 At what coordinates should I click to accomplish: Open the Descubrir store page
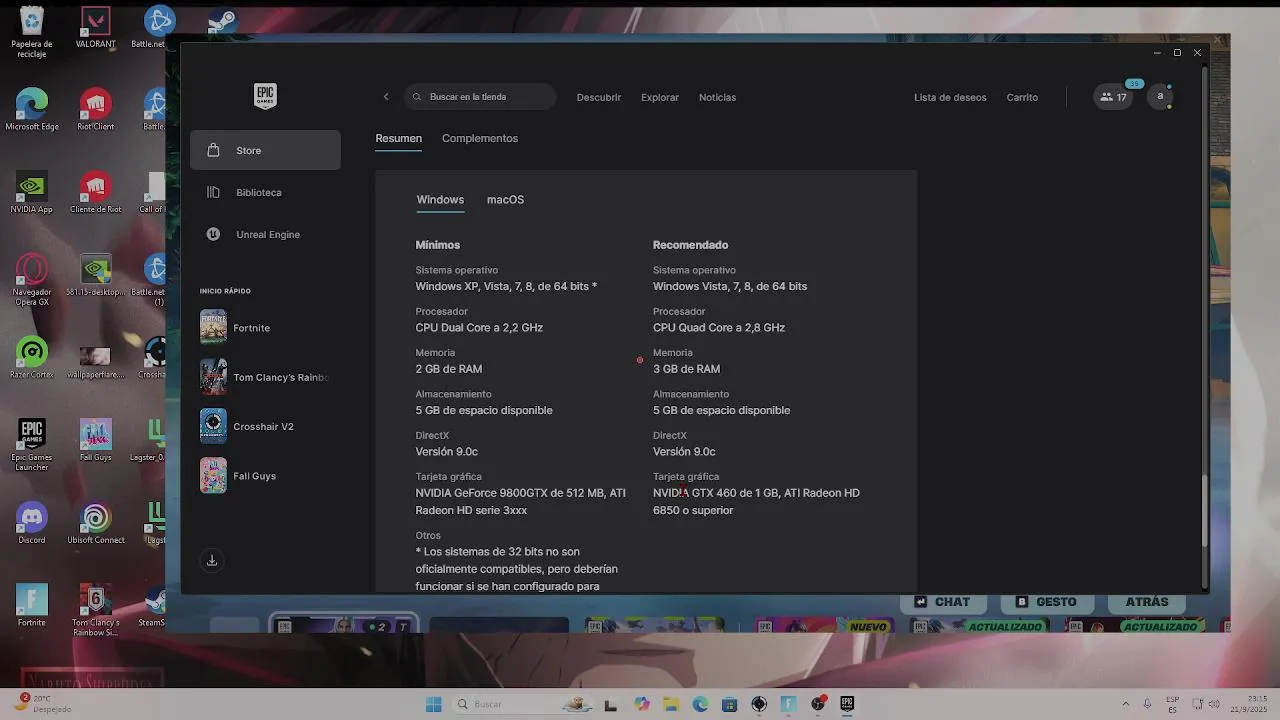pyautogui.click(x=599, y=97)
